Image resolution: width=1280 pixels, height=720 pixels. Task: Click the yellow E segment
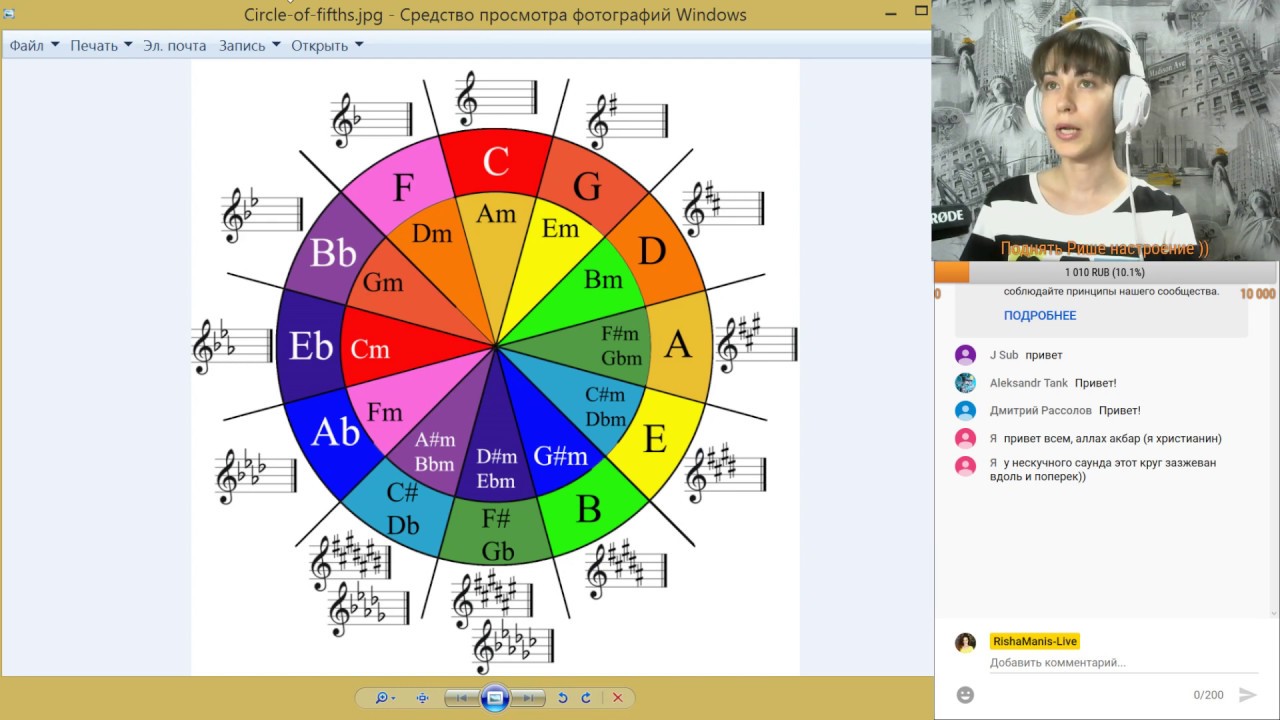point(655,438)
